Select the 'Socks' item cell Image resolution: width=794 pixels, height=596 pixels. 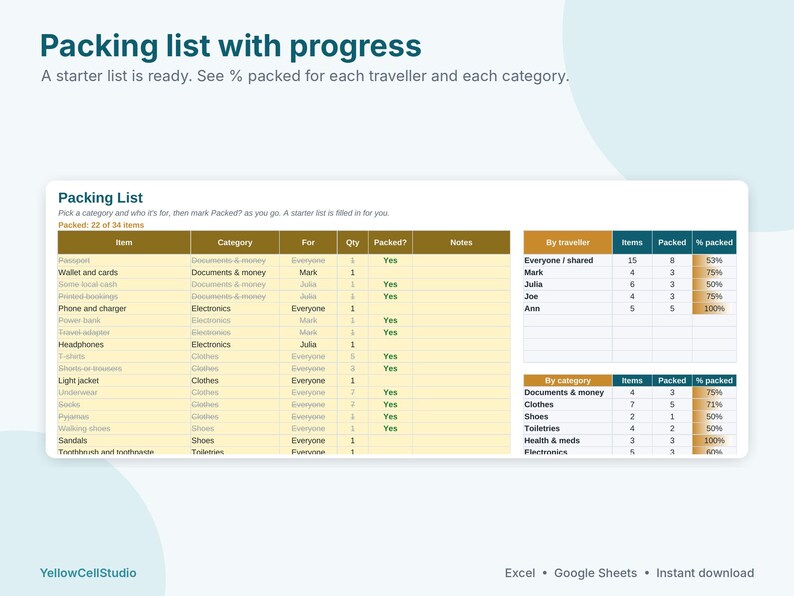(124, 405)
